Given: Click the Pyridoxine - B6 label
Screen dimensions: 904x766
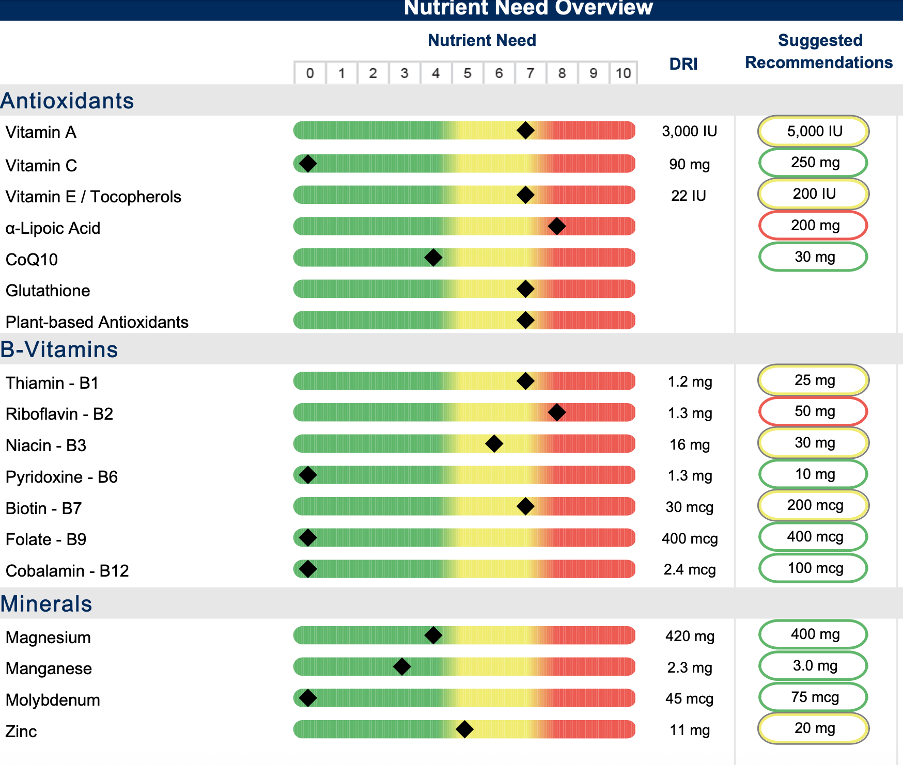Looking at the screenshot, I should (x=62, y=477).
